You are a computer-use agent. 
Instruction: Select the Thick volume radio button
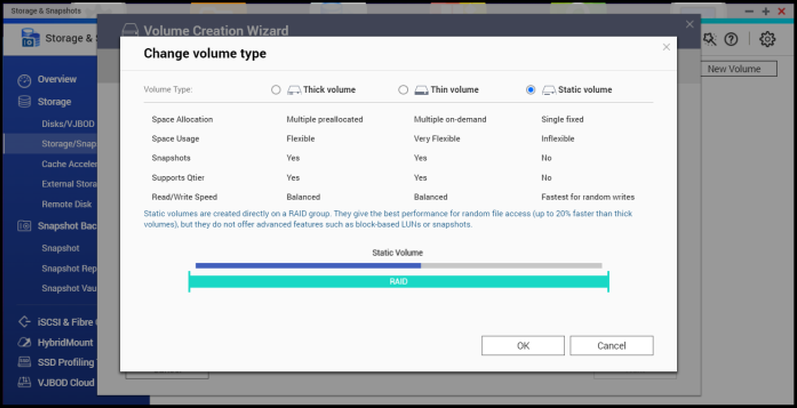[275, 90]
